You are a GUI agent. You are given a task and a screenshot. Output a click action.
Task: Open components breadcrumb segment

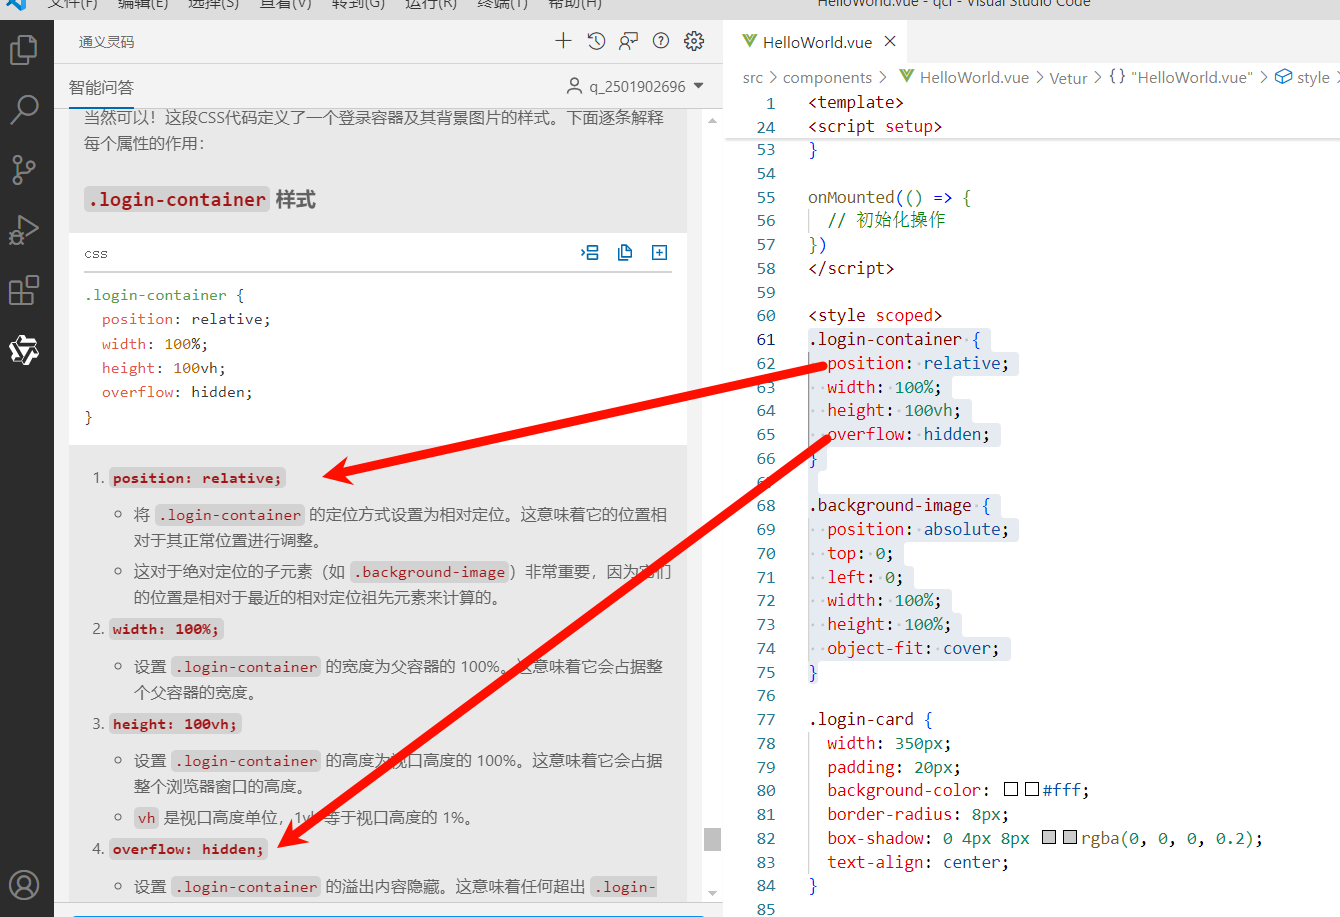(x=827, y=77)
